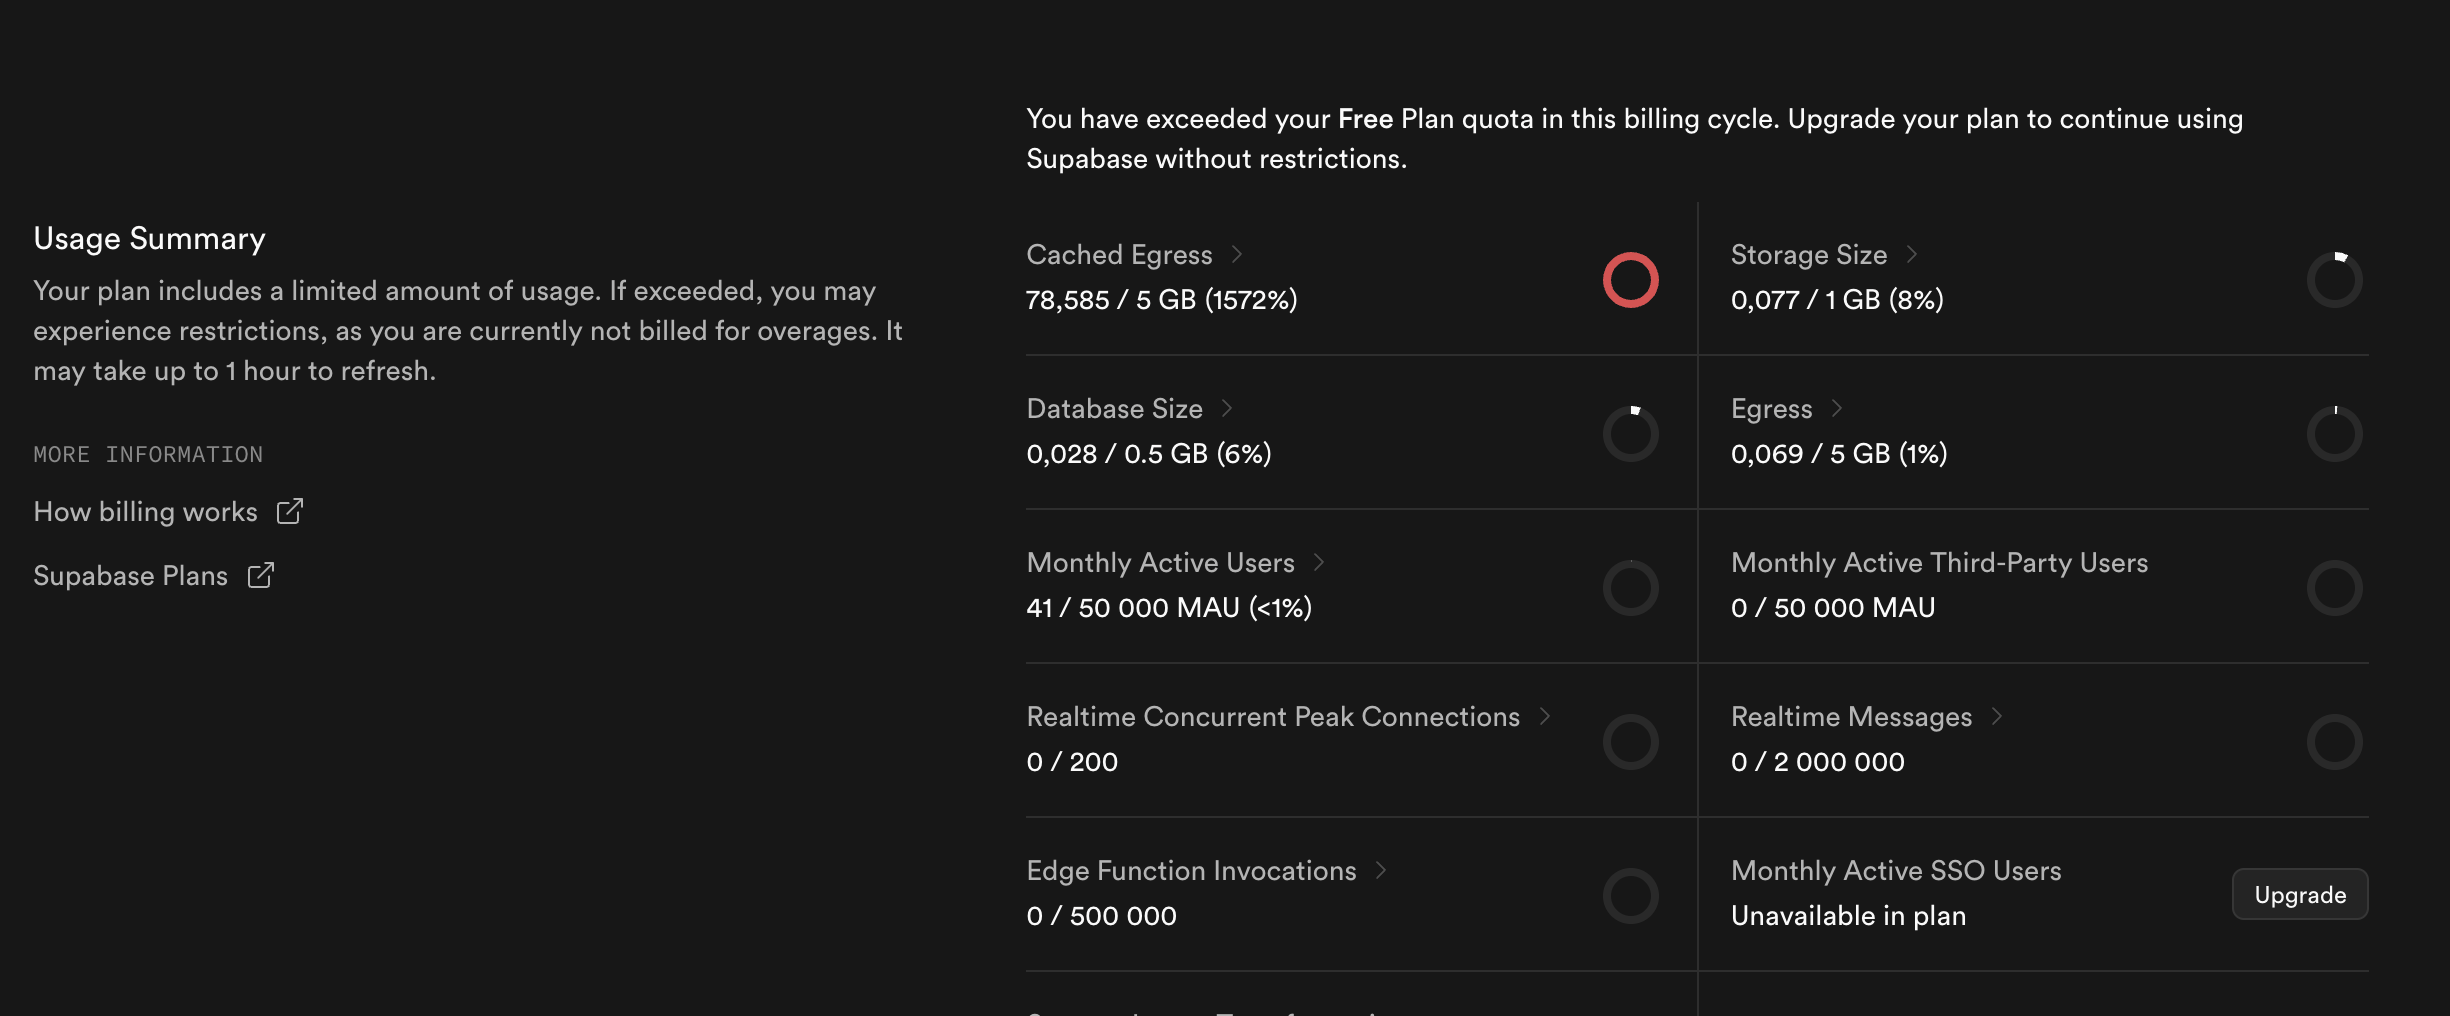2450x1016 pixels.
Task: Expand Cached Egress details via chevron
Action: coord(1237,254)
